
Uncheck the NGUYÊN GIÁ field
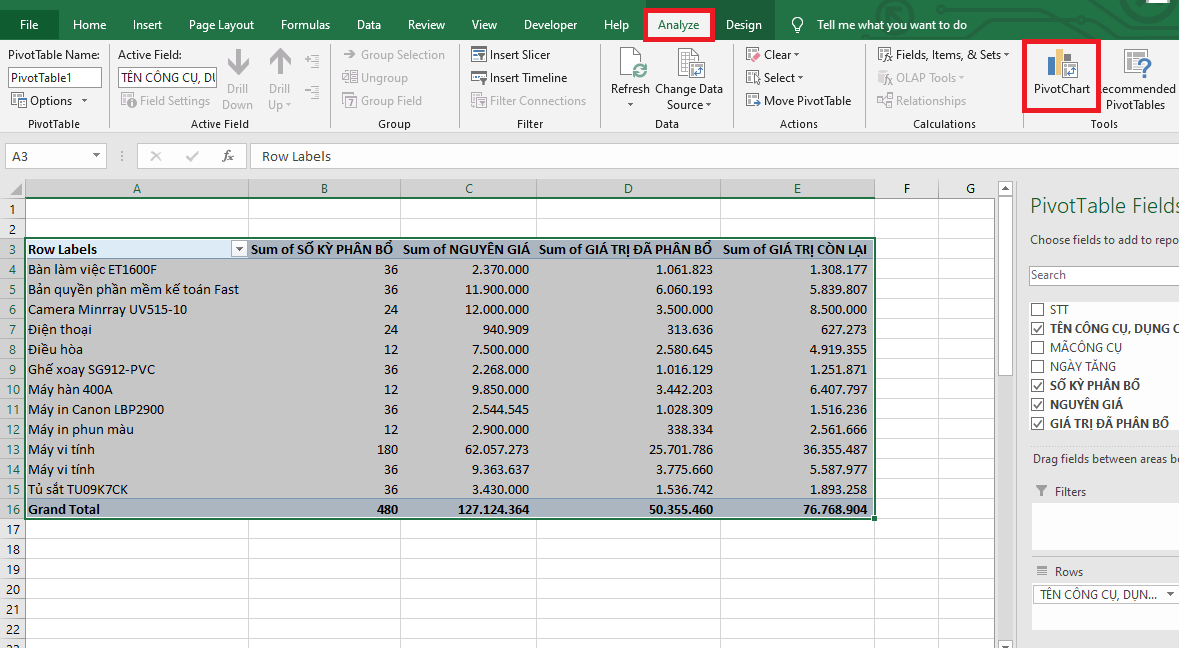(1037, 405)
